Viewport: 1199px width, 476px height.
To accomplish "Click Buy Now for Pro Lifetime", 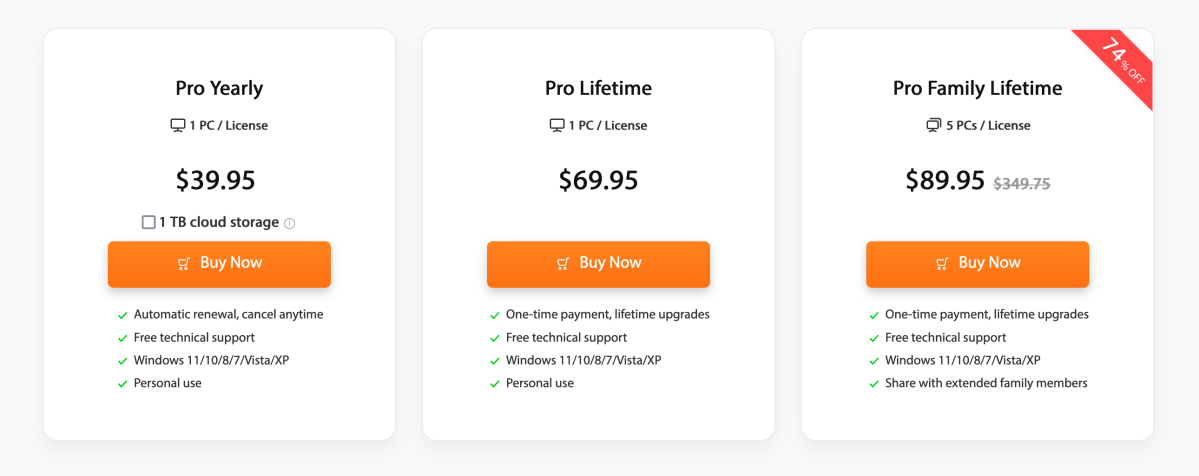I will click(x=599, y=264).
